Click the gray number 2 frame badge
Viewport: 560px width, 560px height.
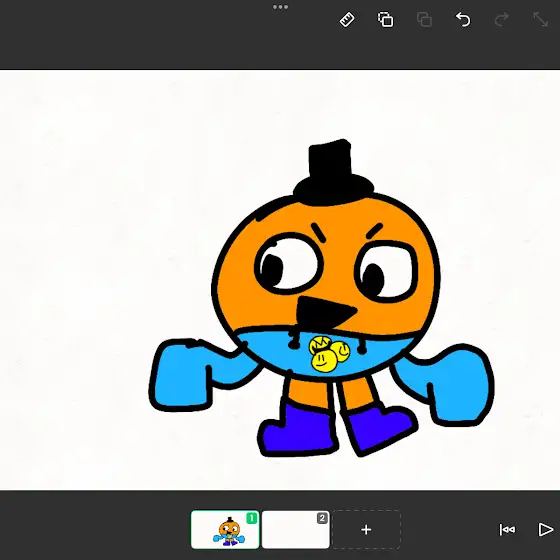pos(322,518)
